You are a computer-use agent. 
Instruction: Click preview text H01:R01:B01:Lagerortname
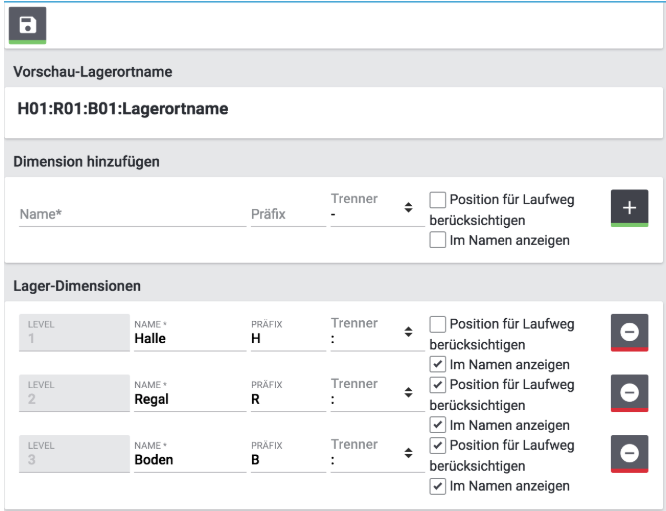[123, 109]
